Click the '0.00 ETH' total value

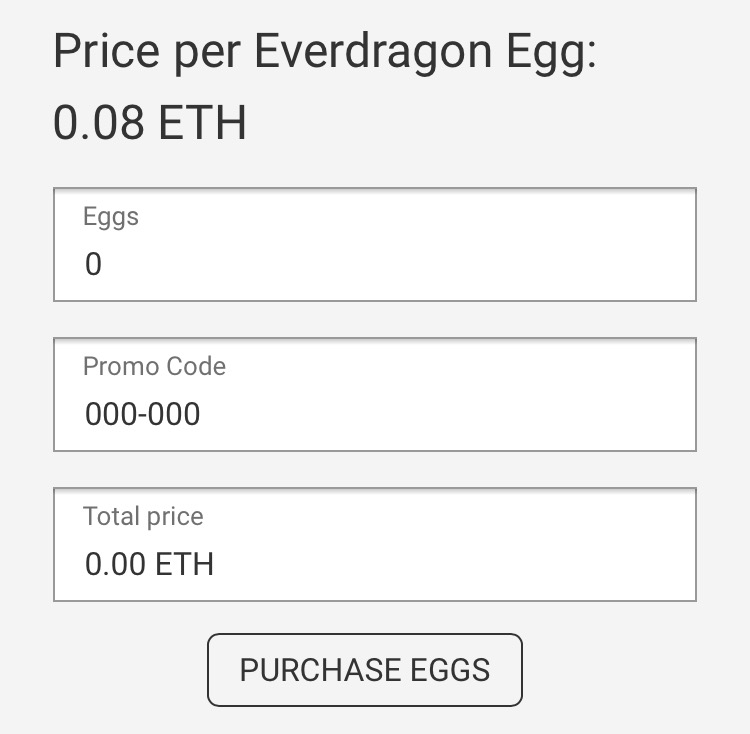149,564
